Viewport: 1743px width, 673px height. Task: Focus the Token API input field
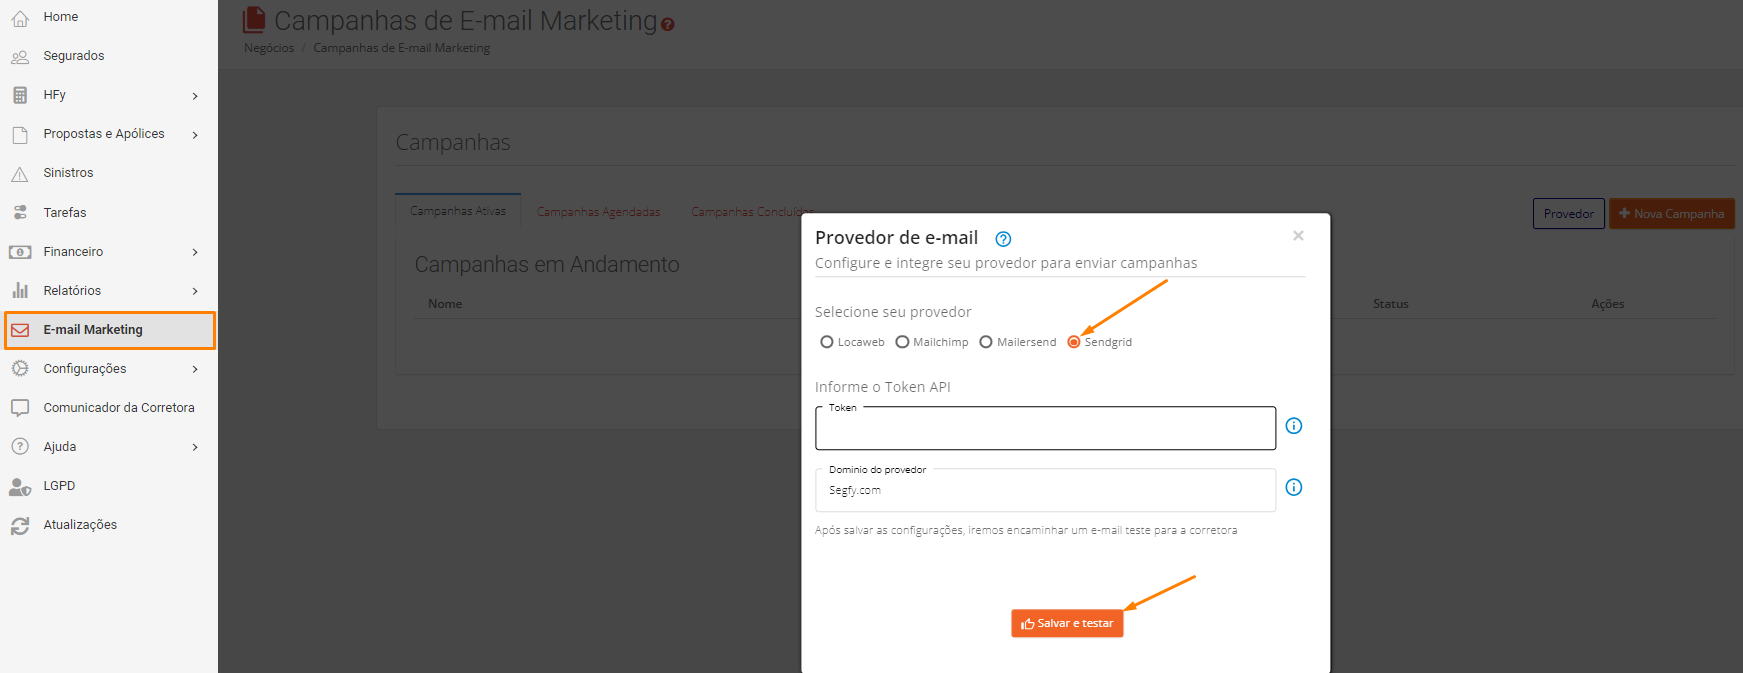coord(1045,428)
